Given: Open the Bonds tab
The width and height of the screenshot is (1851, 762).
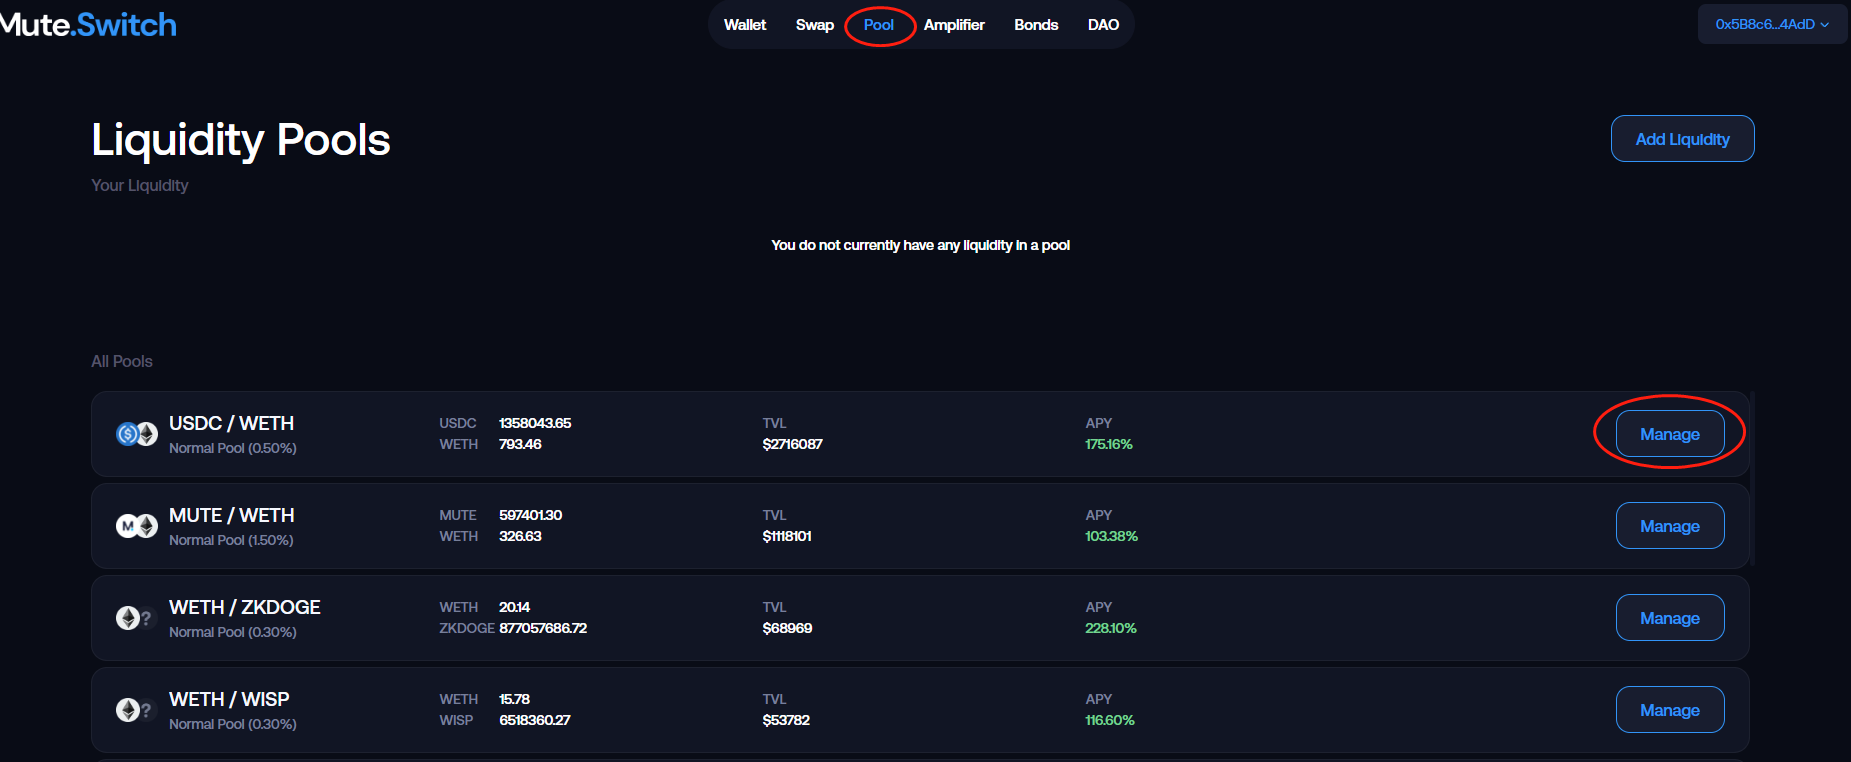Looking at the screenshot, I should tap(1036, 25).
